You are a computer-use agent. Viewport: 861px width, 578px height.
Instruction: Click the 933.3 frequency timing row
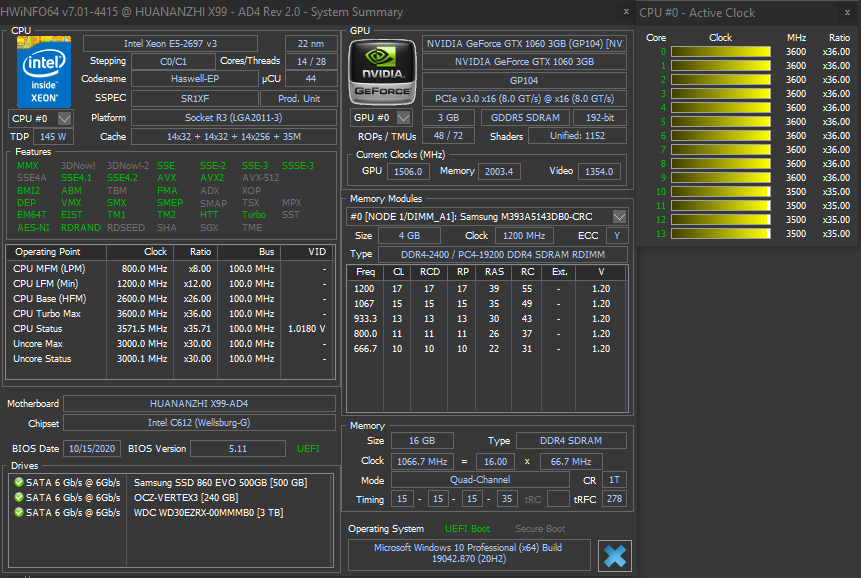click(487, 318)
